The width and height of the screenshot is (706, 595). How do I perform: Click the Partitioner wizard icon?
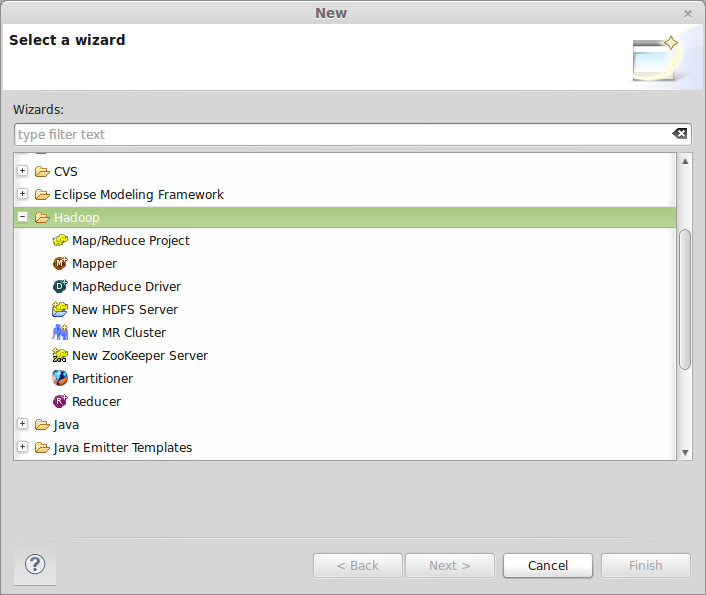point(60,378)
